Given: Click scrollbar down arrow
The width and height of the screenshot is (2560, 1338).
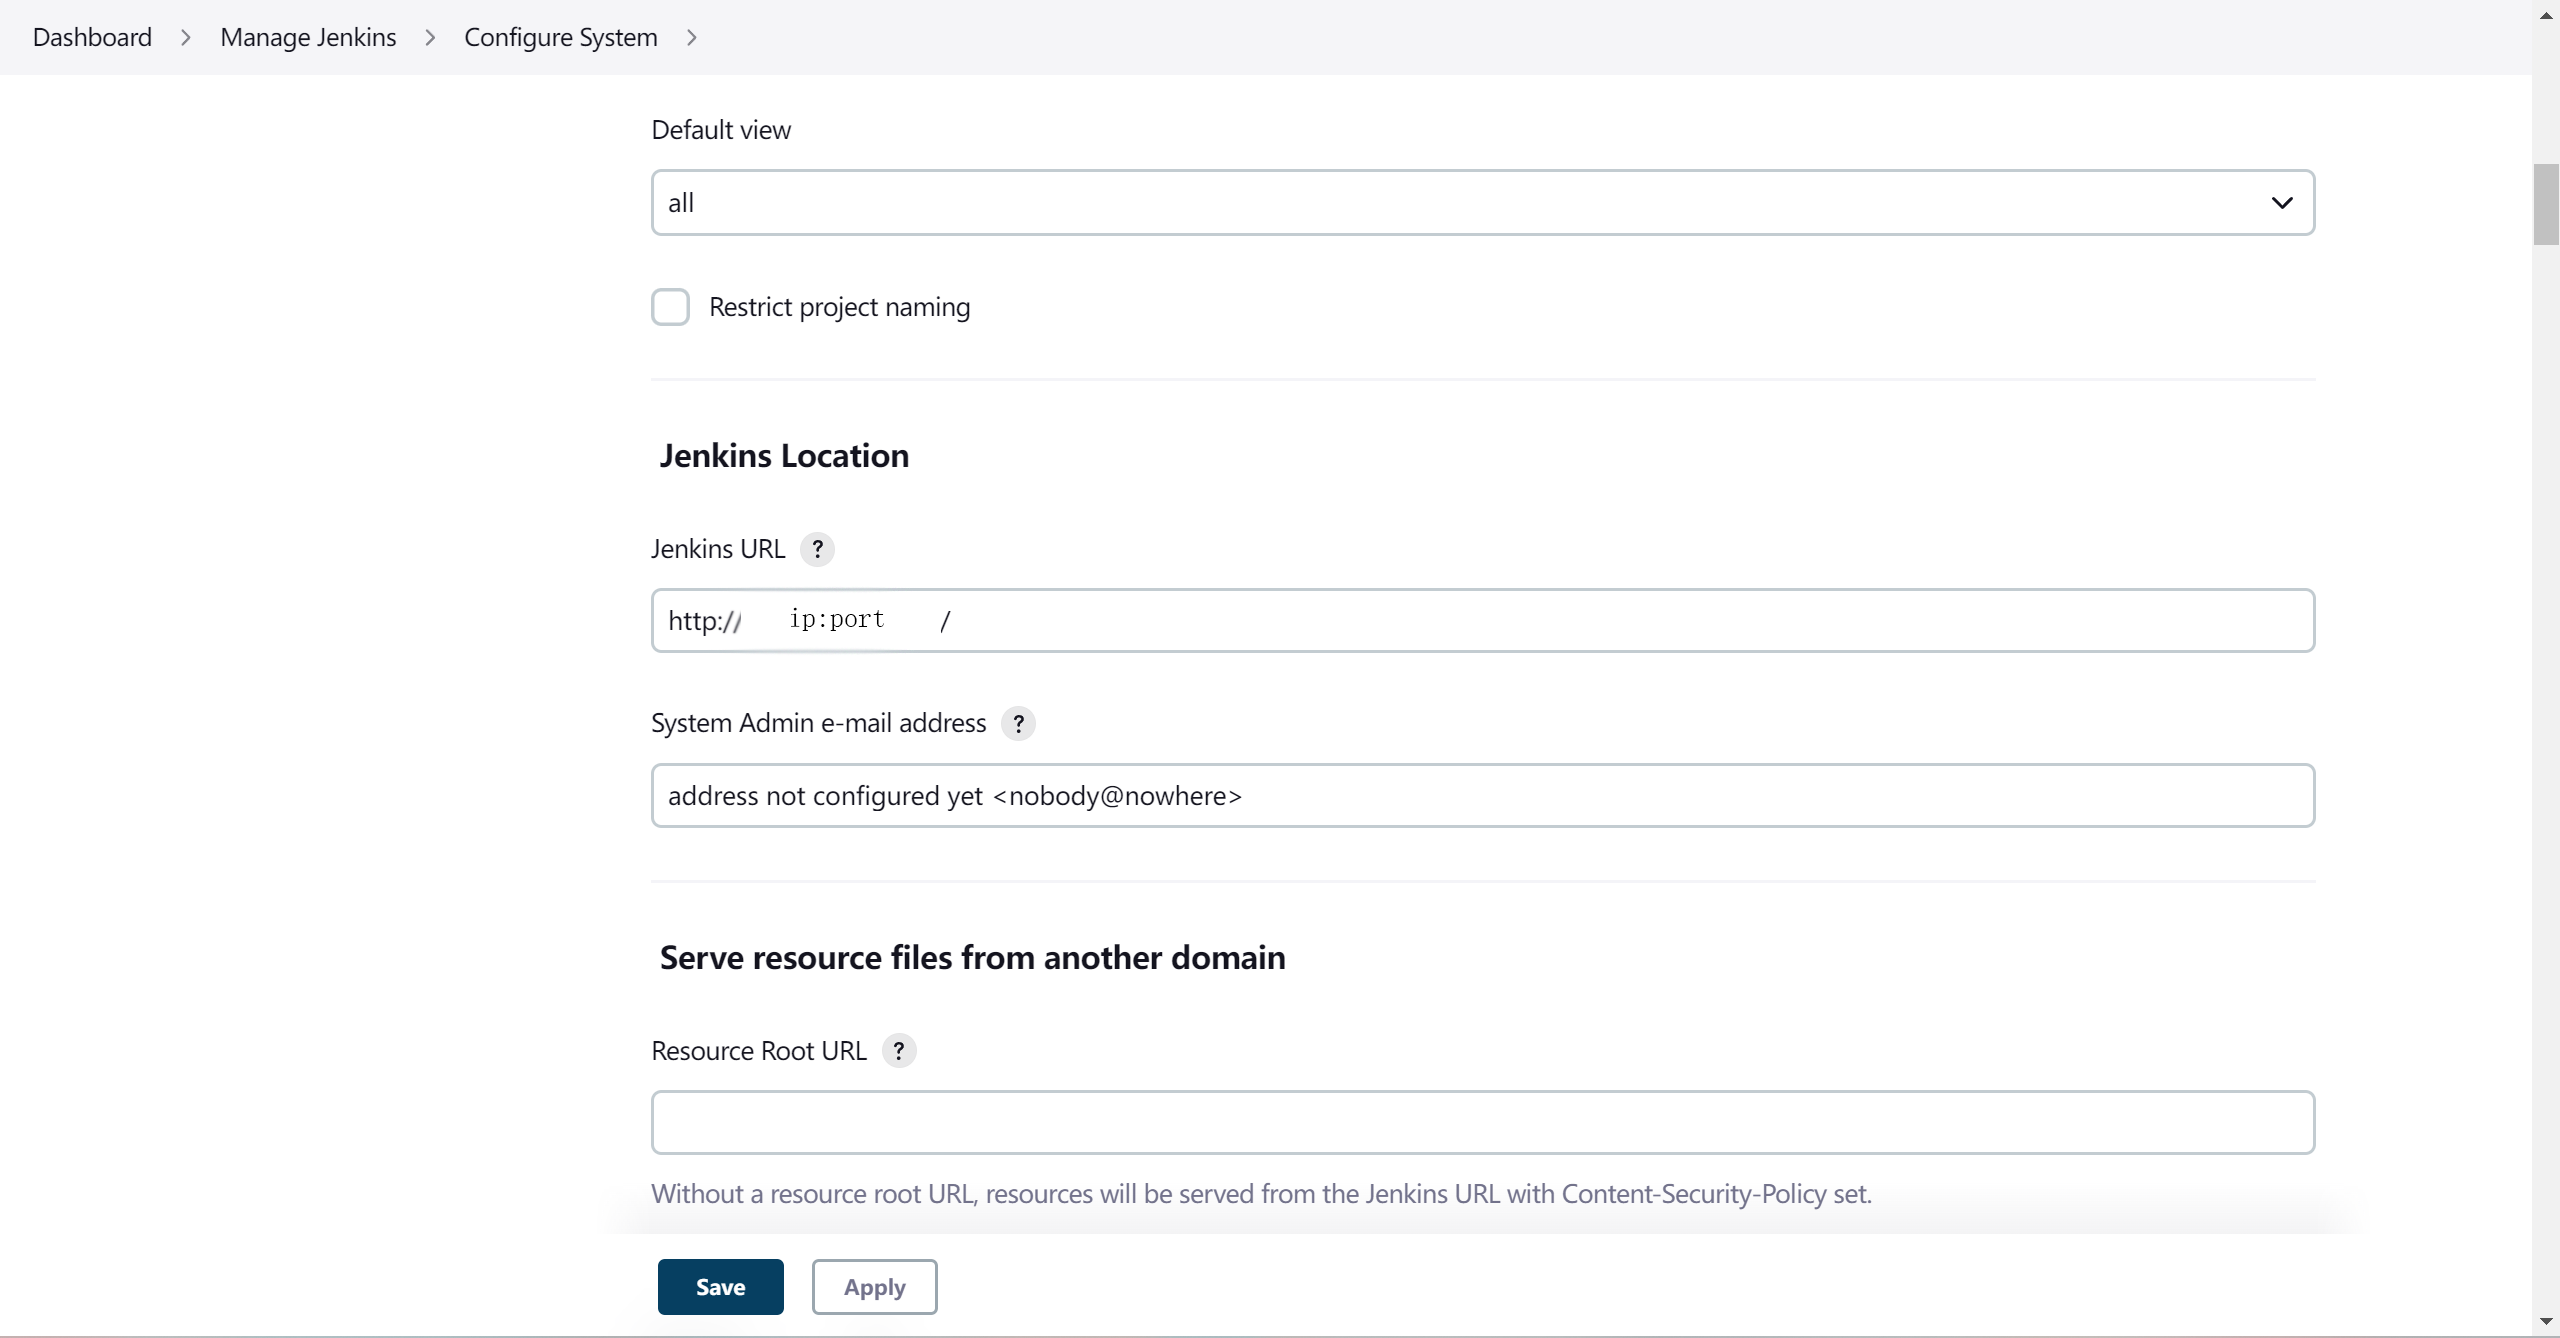Looking at the screenshot, I should [x=2546, y=1322].
